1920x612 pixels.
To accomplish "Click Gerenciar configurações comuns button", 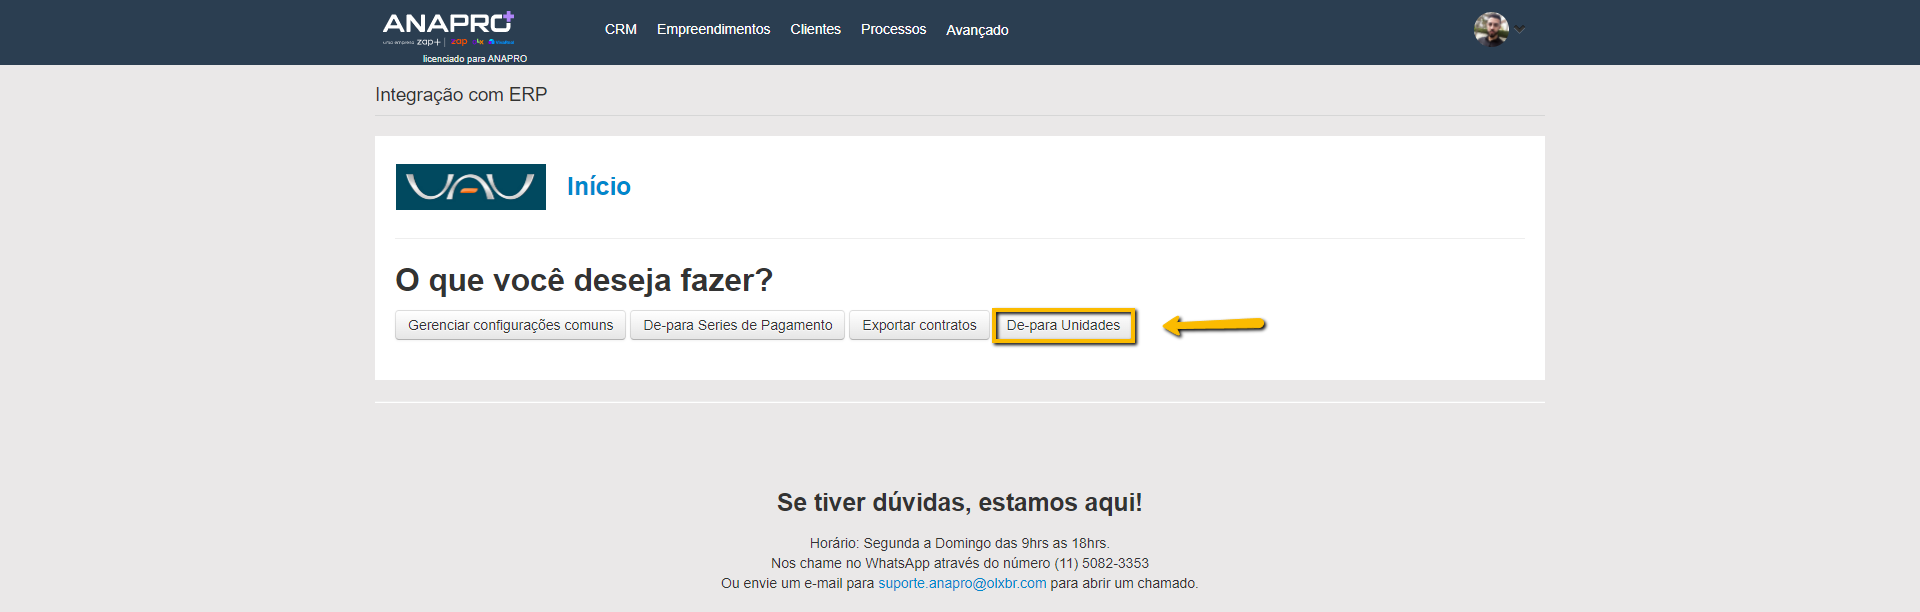I will click(x=510, y=325).
